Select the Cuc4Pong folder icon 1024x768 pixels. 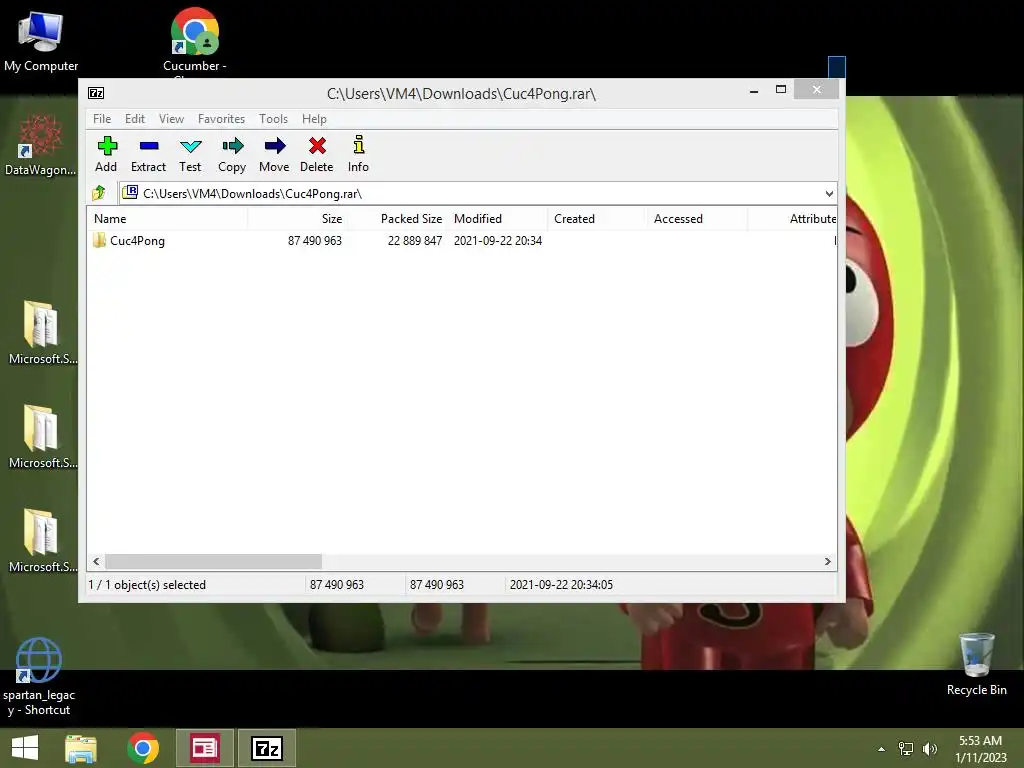point(99,240)
